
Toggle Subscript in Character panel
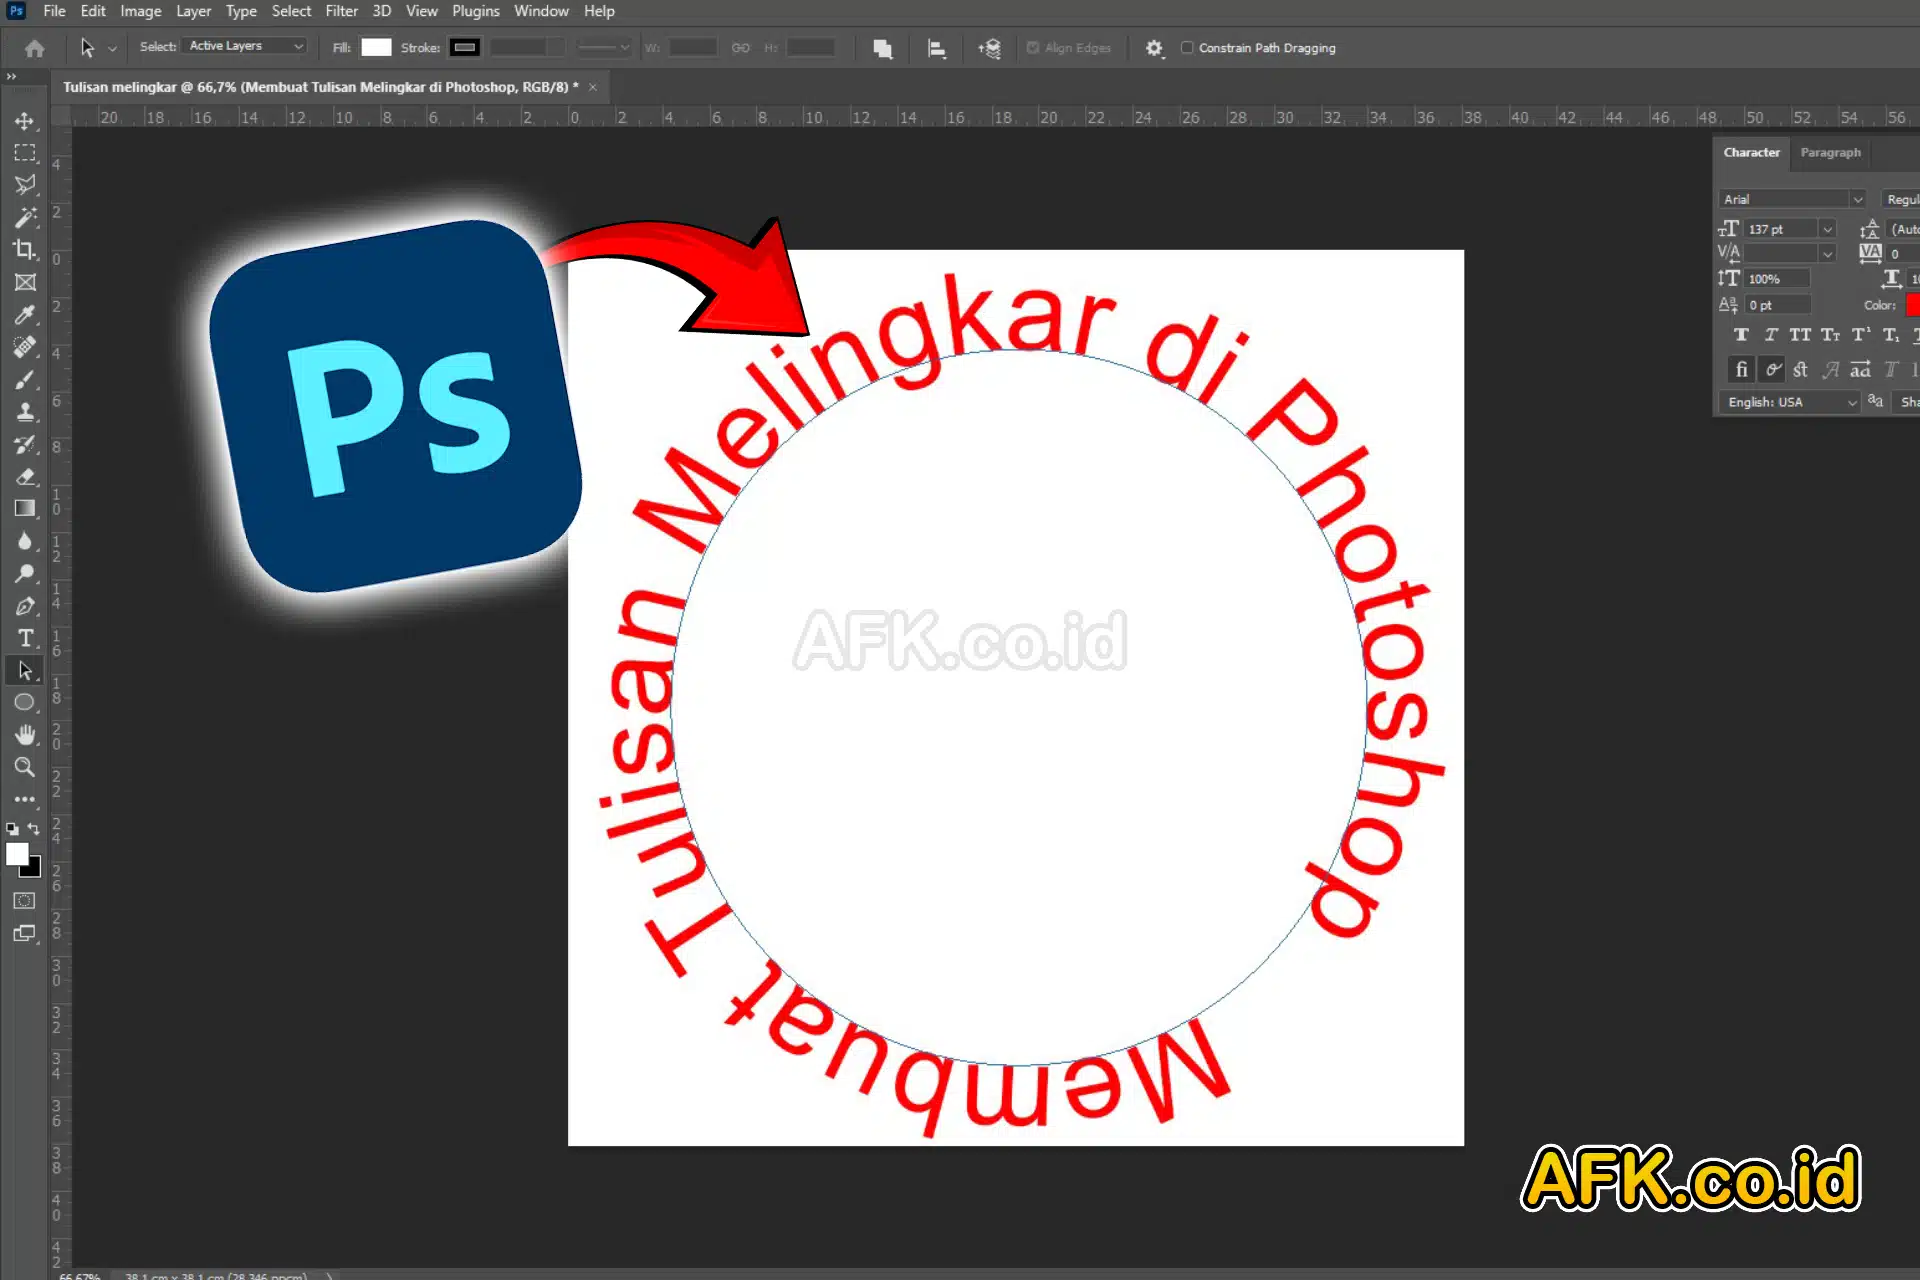point(1891,335)
